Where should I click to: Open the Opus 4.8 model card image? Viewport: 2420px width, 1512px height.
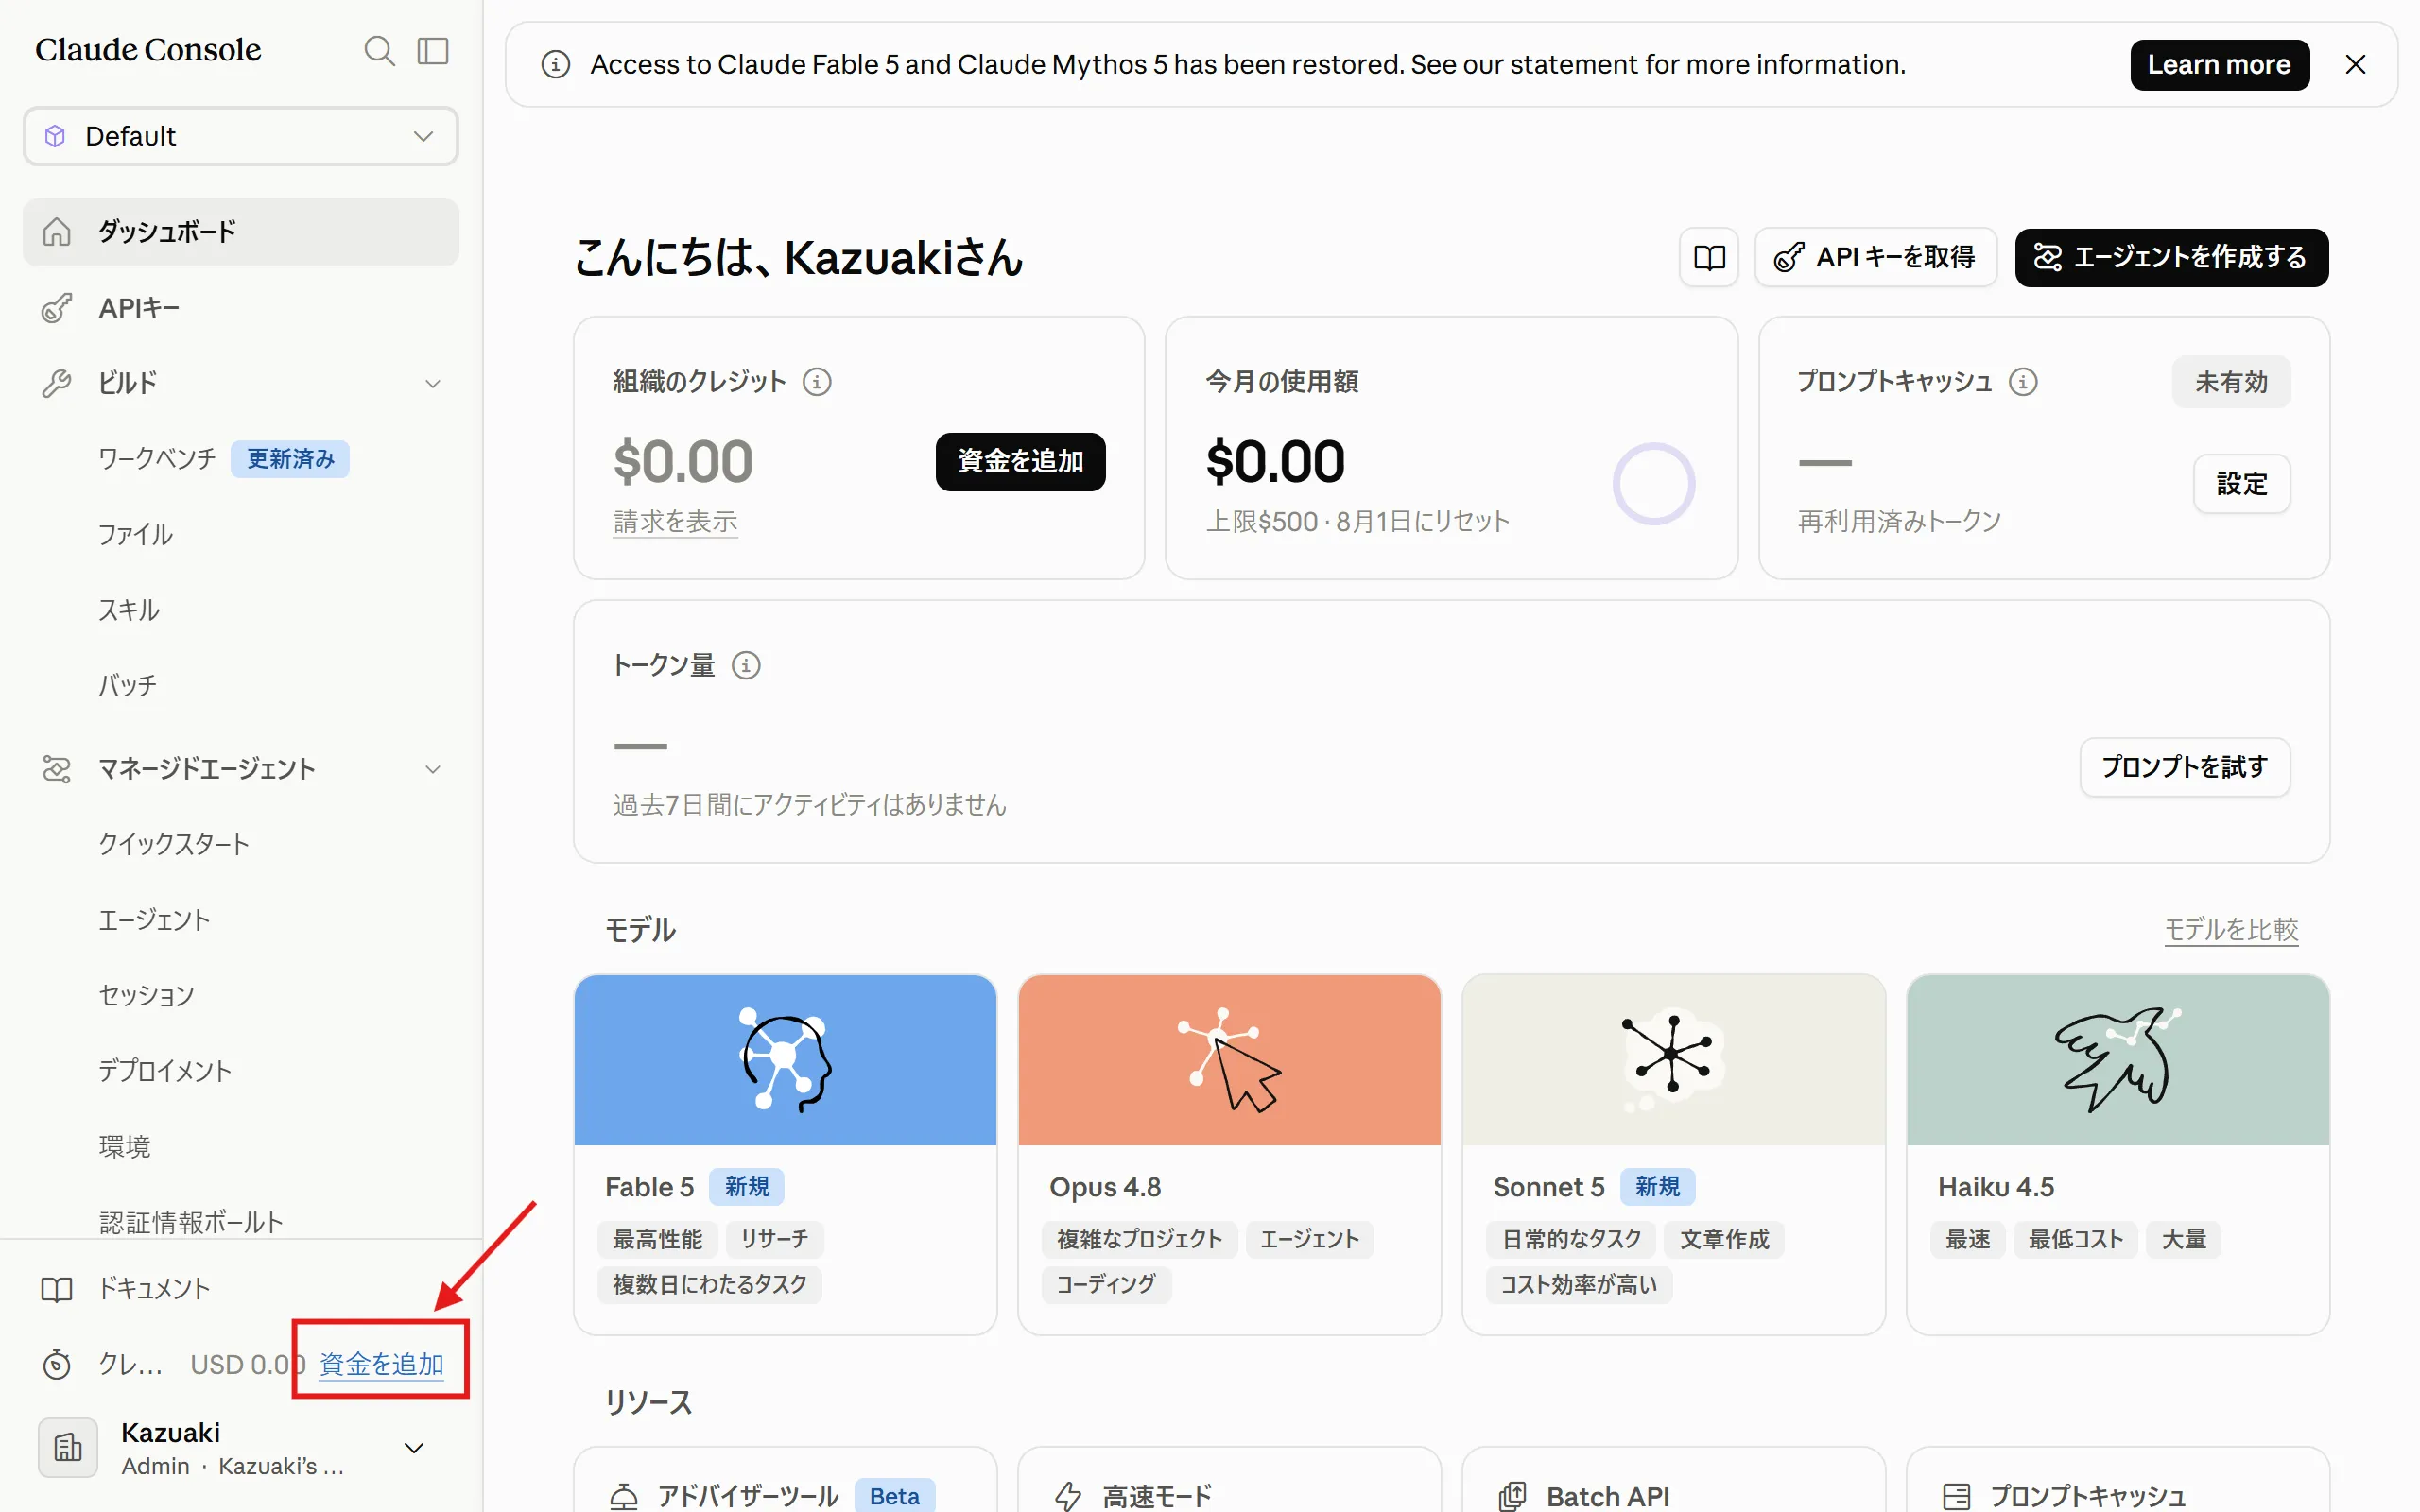pyautogui.click(x=1229, y=1060)
